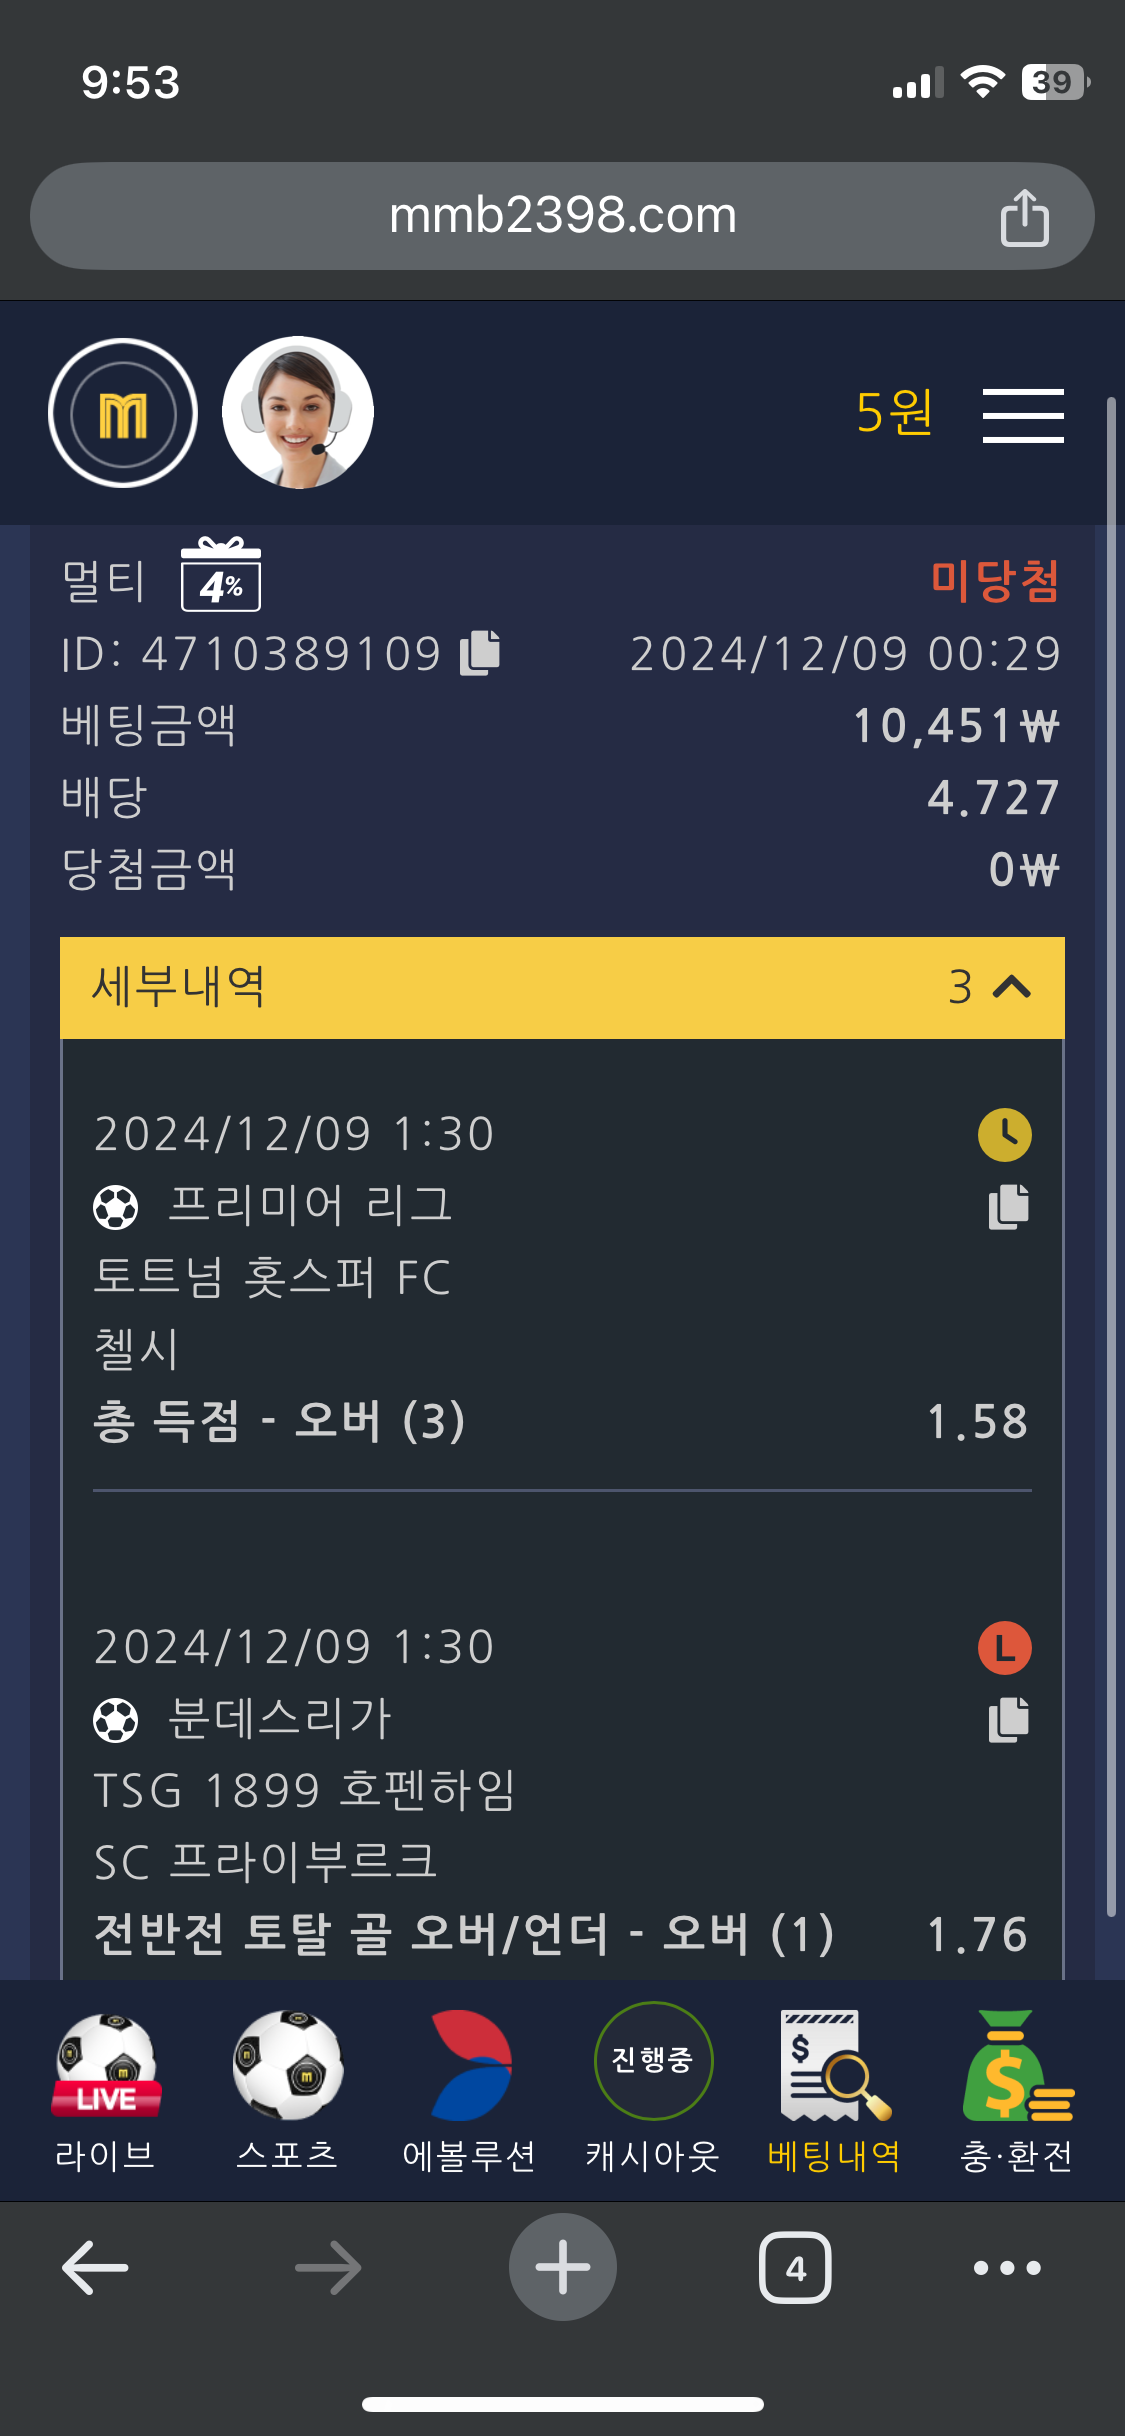Go to the 스포츠 sports tab
Screen dimensions: 1125x2436
288,2090
